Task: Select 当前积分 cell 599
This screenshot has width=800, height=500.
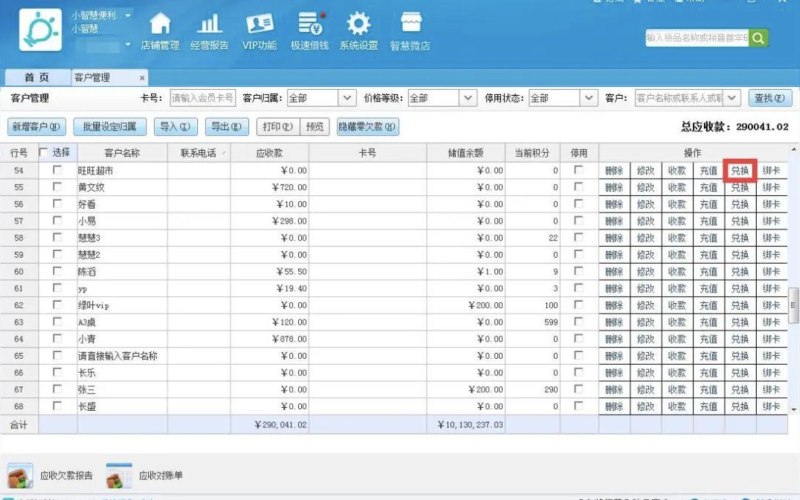Action: [x=532, y=322]
